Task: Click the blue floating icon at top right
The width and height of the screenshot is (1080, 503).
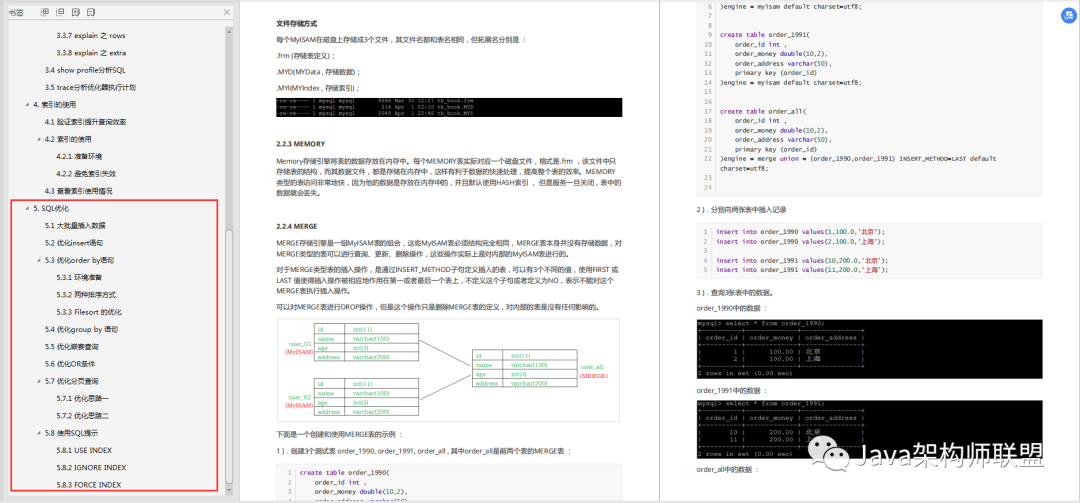Action: tap(1067, 17)
